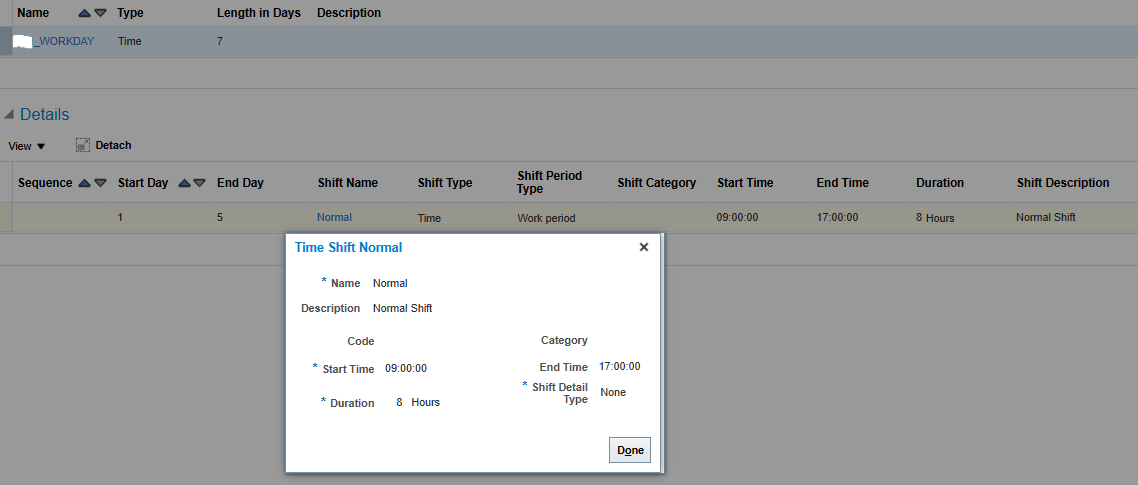Open the Normal shift name link
The image size is (1138, 485).
coord(334,217)
